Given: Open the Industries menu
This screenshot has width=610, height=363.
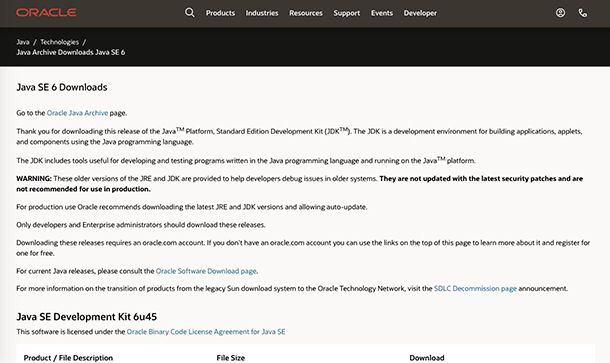Looking at the screenshot, I should (262, 13).
